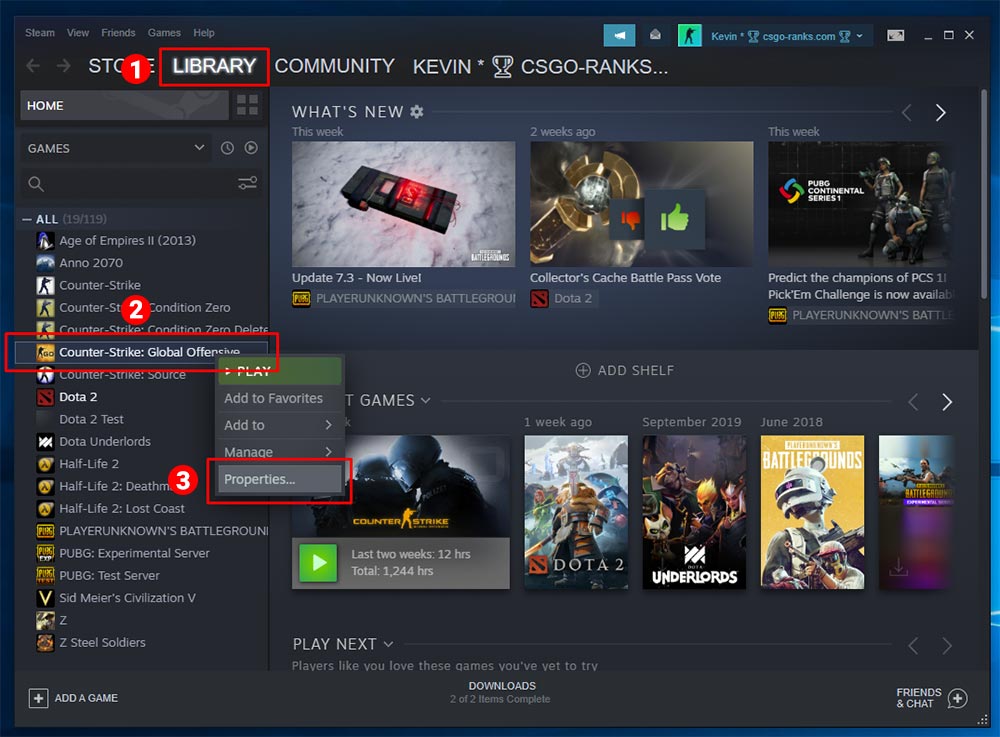
Task: Open the announcements megaphone icon
Action: click(x=619, y=36)
